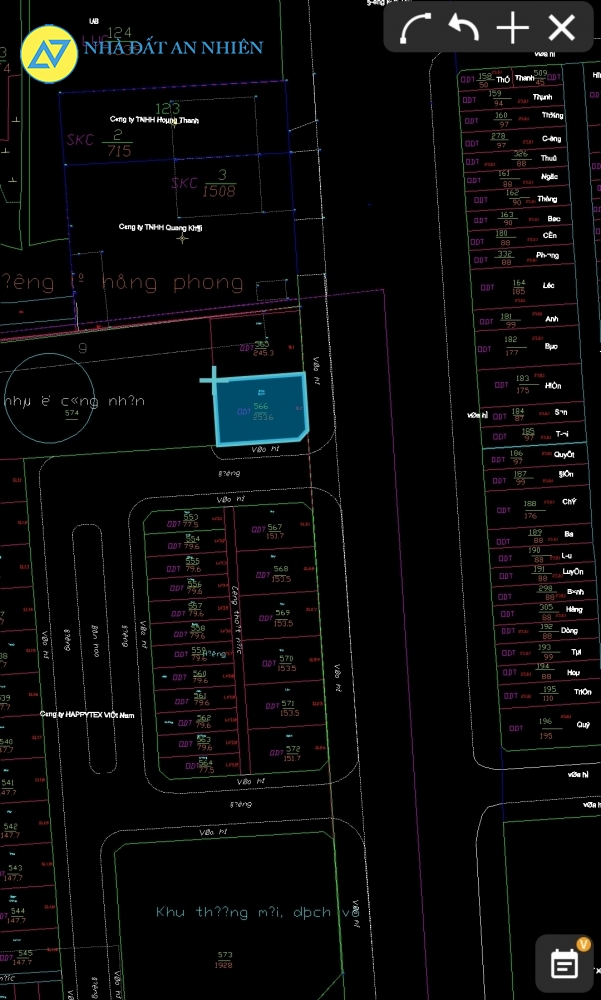Screen dimensions: 601x1000
Task: Select the curve drawing tool
Action: pyautogui.click(x=414, y=29)
